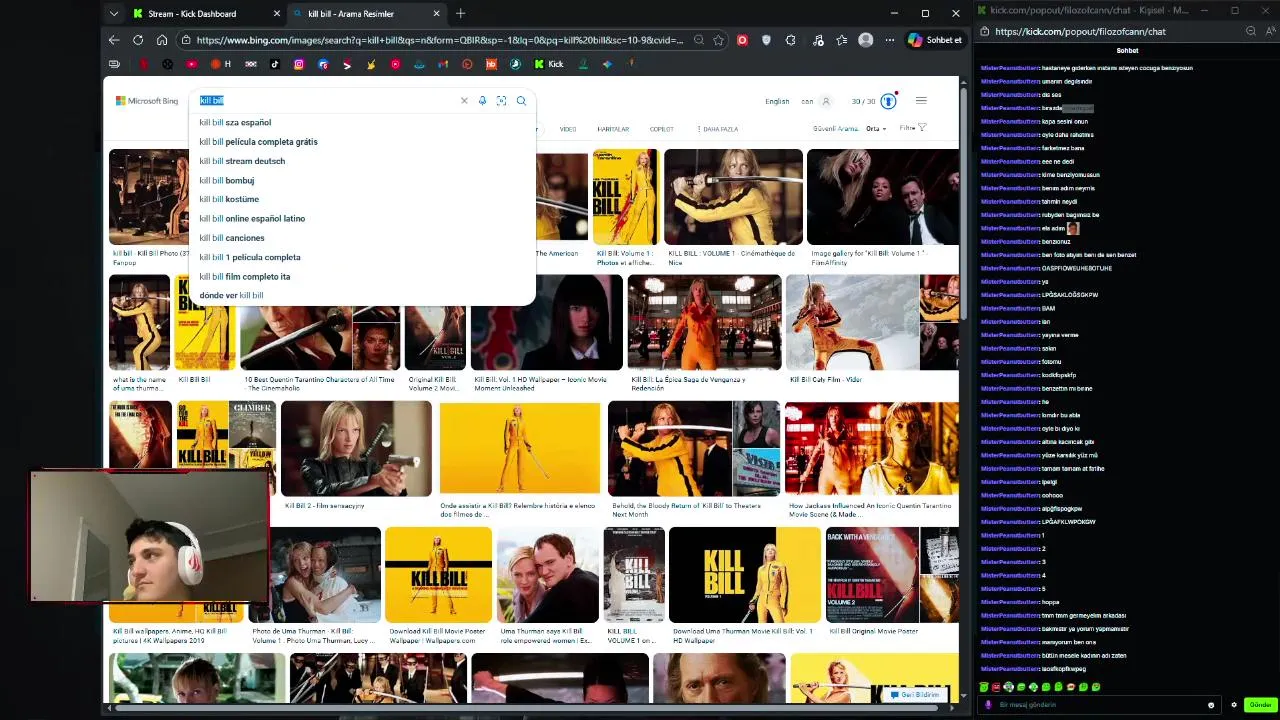Choose suggestion kill bill sza español
The image size is (1280, 720).
pyautogui.click(x=362, y=123)
